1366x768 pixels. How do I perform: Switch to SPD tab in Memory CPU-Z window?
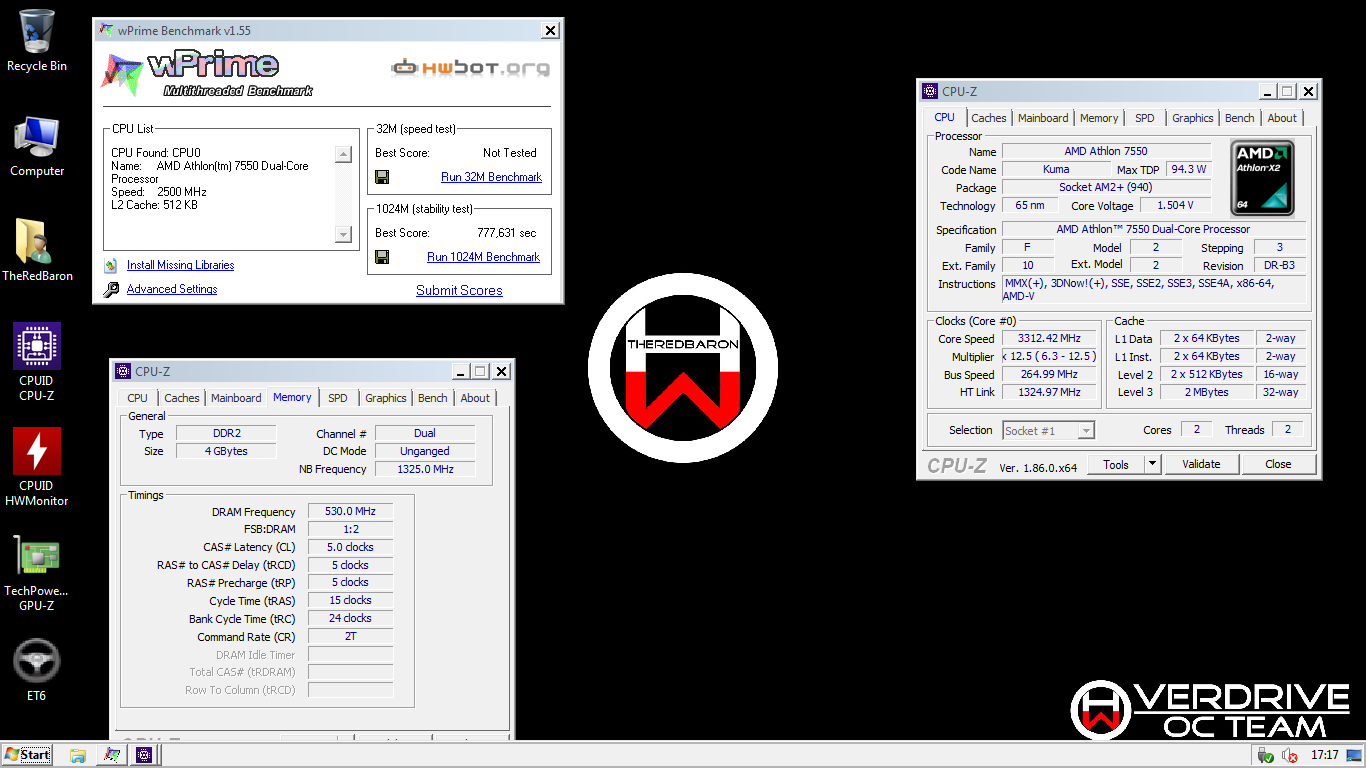pos(338,398)
